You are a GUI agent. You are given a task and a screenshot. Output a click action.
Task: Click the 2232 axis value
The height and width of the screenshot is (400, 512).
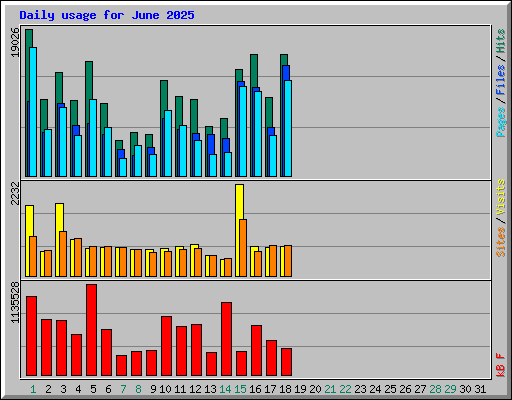(x=15, y=193)
